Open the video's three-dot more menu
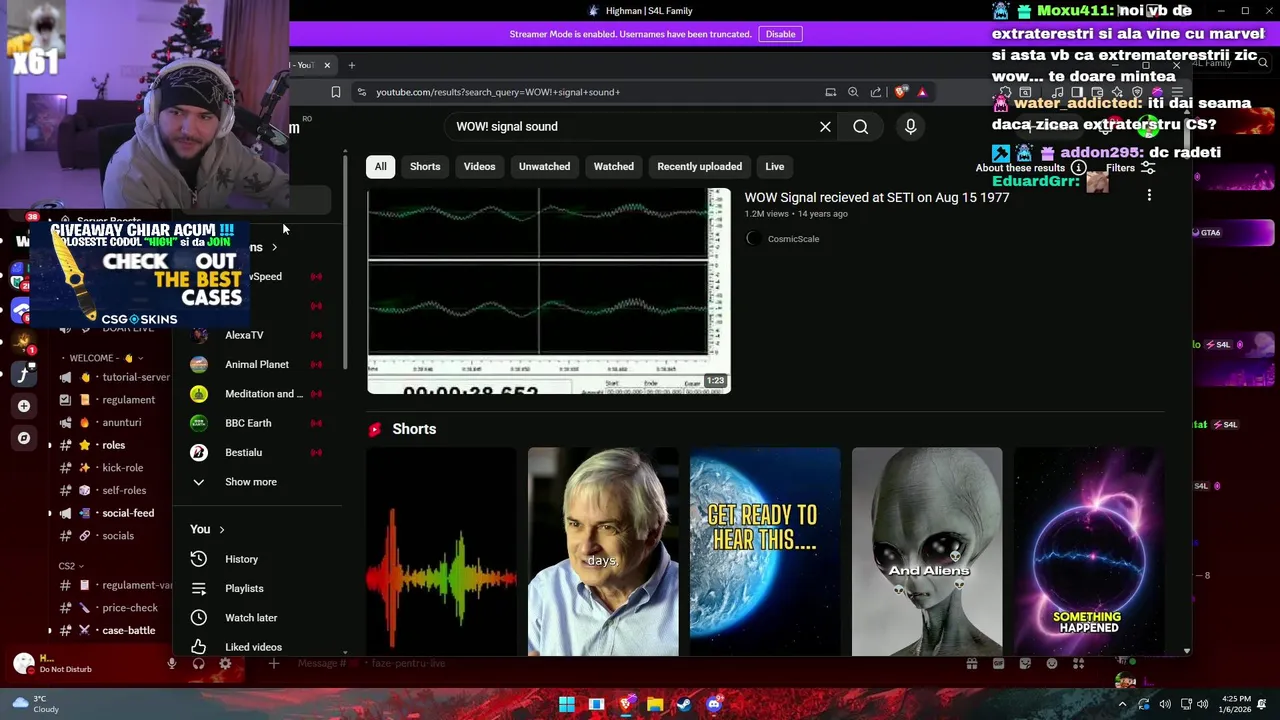This screenshot has width=1280, height=720. point(1149,197)
